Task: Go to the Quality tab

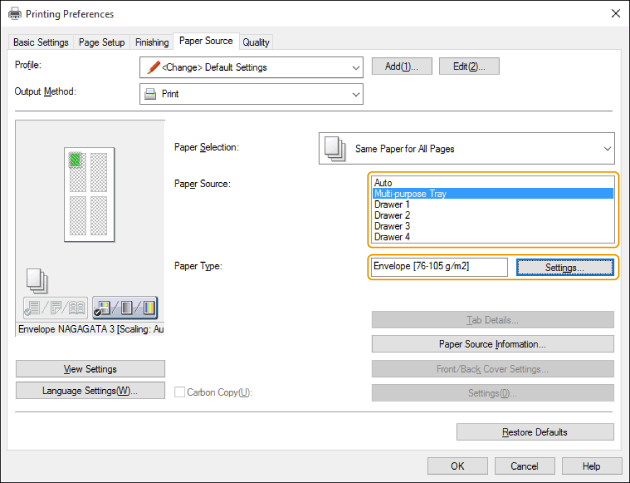Action: coord(256,42)
